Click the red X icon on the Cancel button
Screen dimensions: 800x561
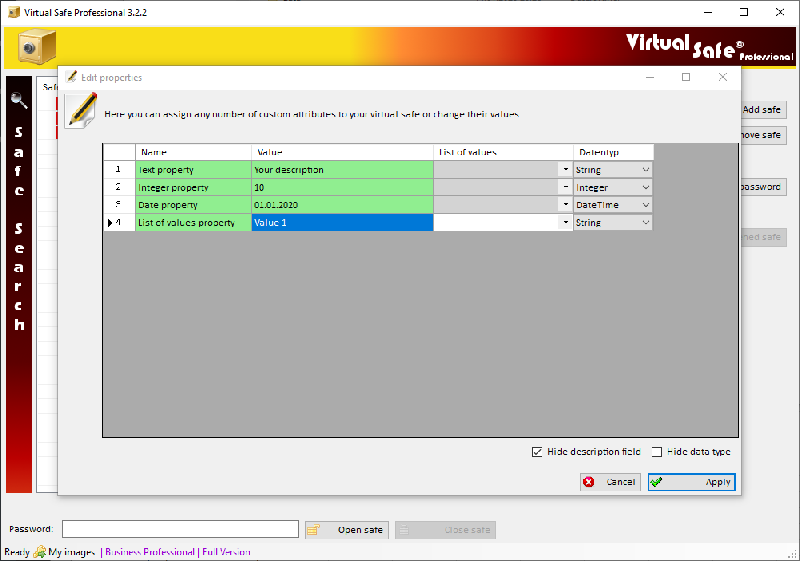[x=589, y=482]
